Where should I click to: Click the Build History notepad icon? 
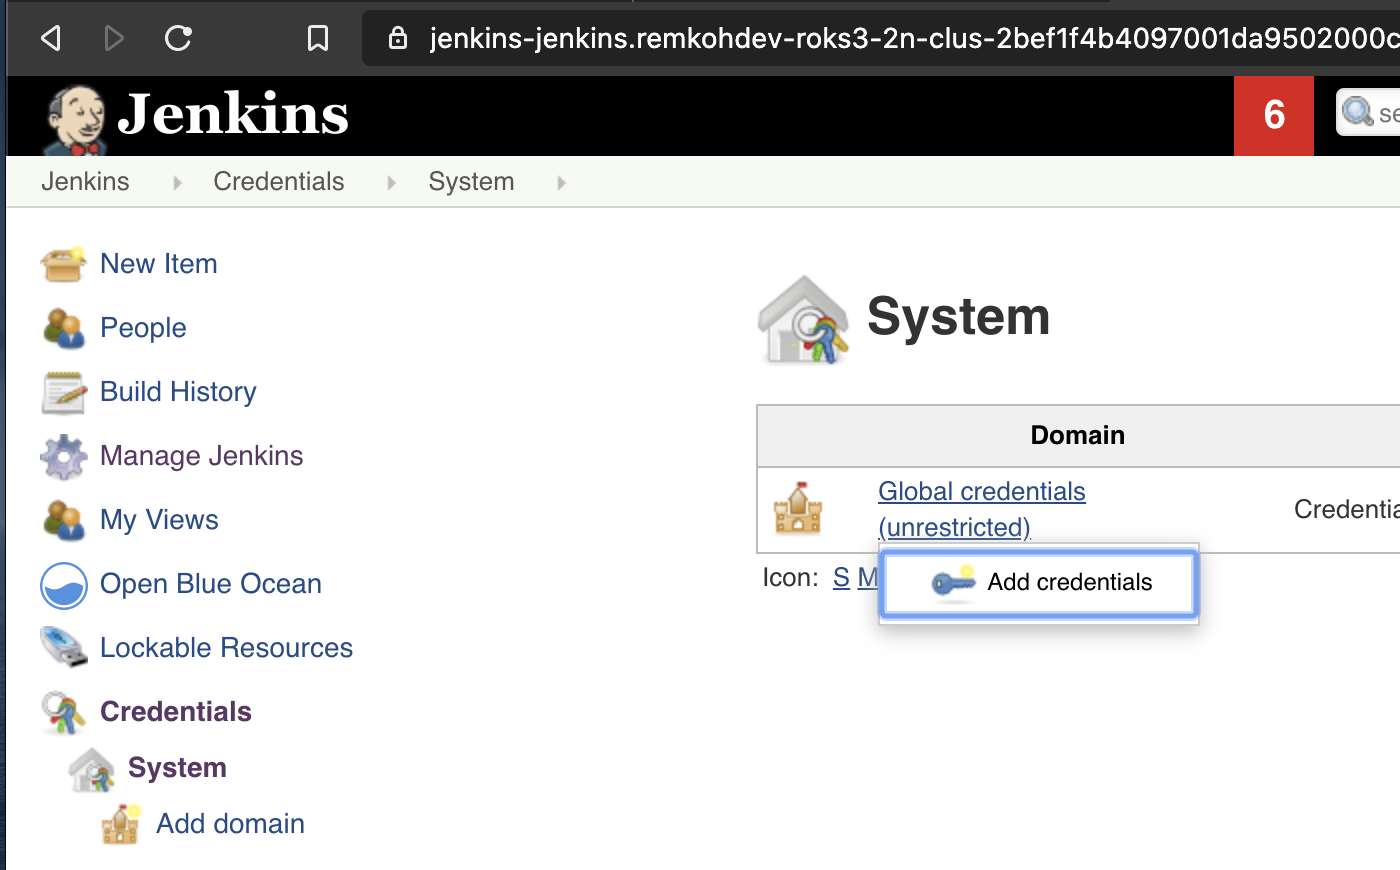point(63,392)
